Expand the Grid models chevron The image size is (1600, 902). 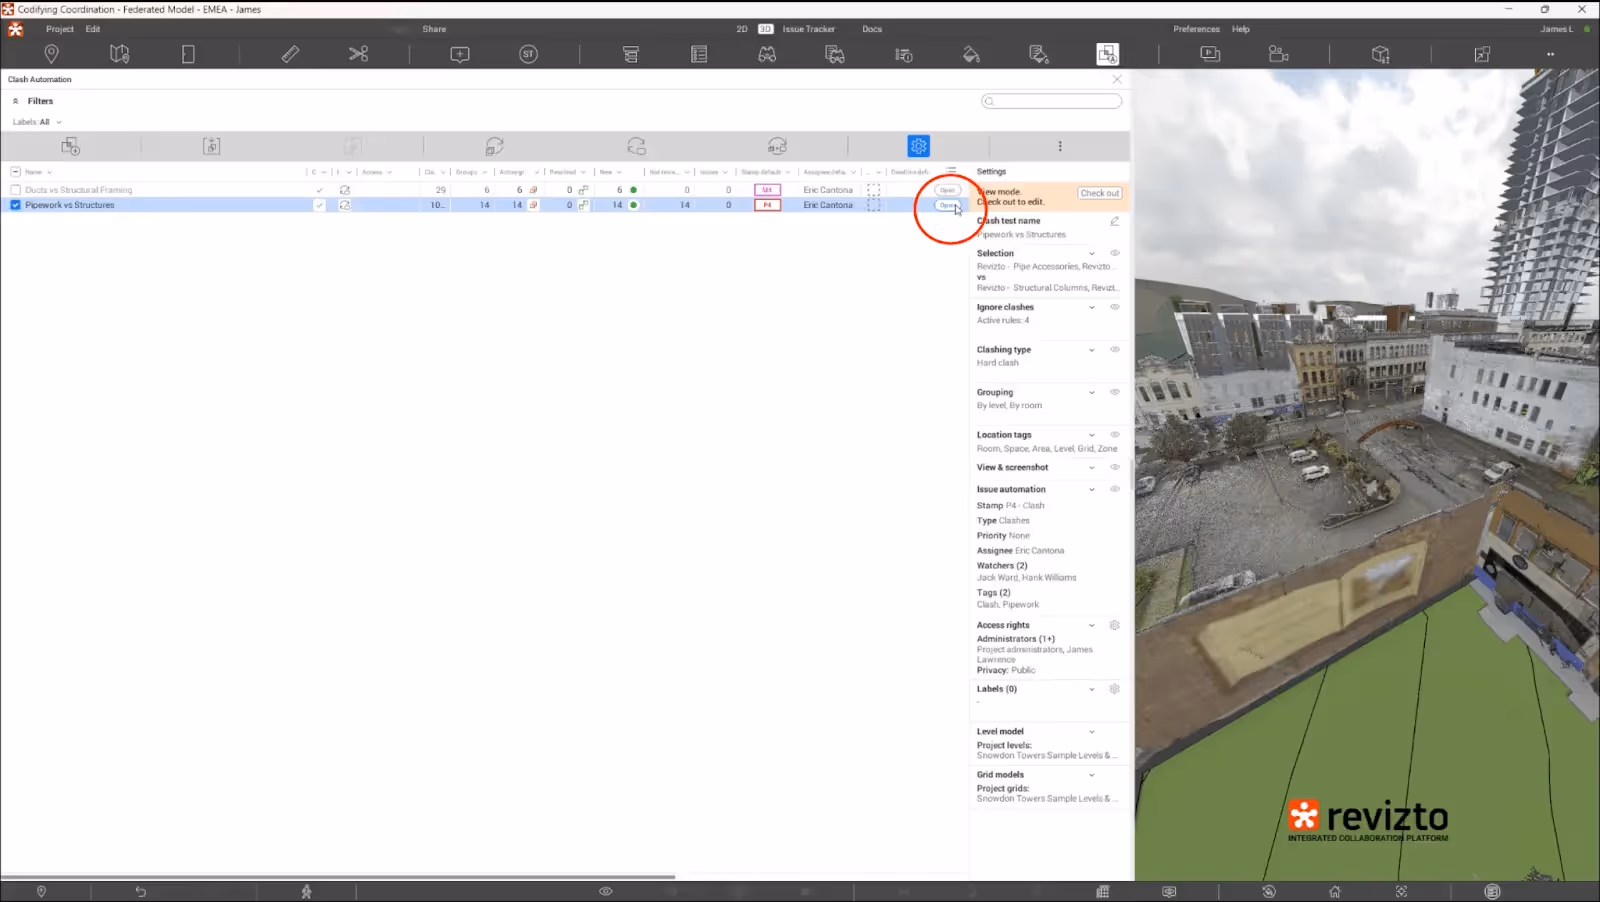point(1091,775)
